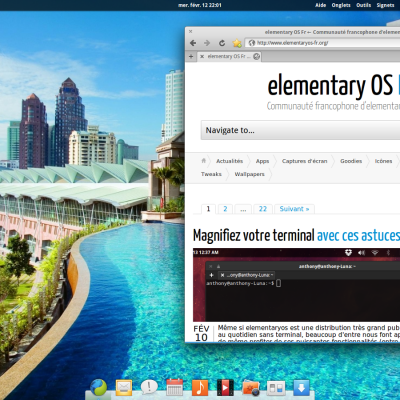Click the 'Suivant »' next page link
The height and width of the screenshot is (400, 400).
click(294, 209)
